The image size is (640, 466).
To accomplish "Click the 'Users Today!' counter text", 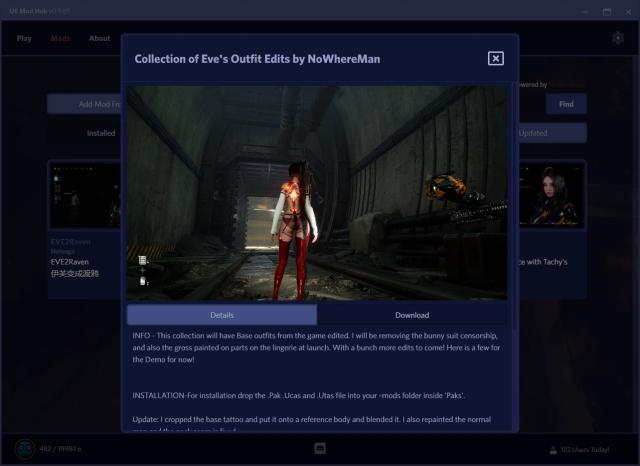I will (585, 450).
